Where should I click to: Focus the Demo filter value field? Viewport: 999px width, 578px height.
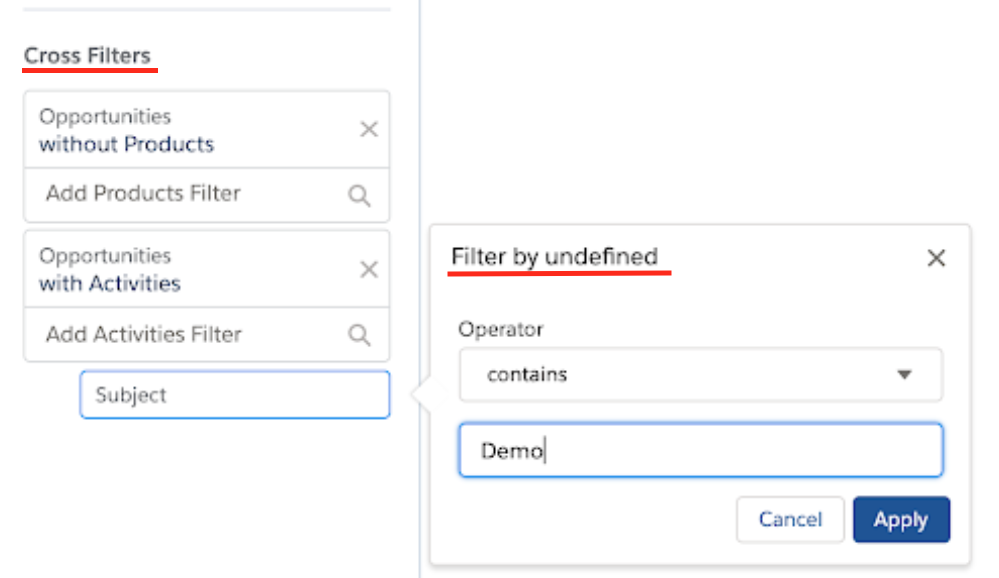pyautogui.click(x=700, y=450)
